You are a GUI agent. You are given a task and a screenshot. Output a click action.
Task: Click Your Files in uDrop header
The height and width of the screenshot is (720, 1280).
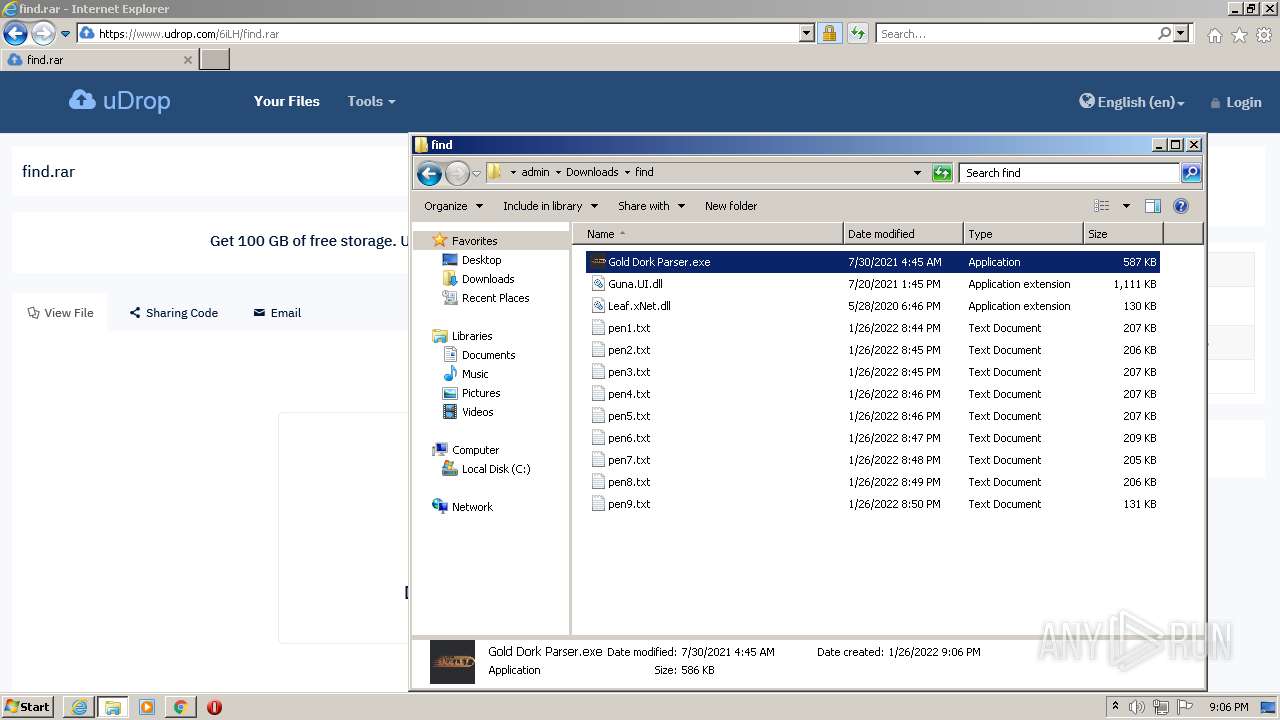click(287, 101)
